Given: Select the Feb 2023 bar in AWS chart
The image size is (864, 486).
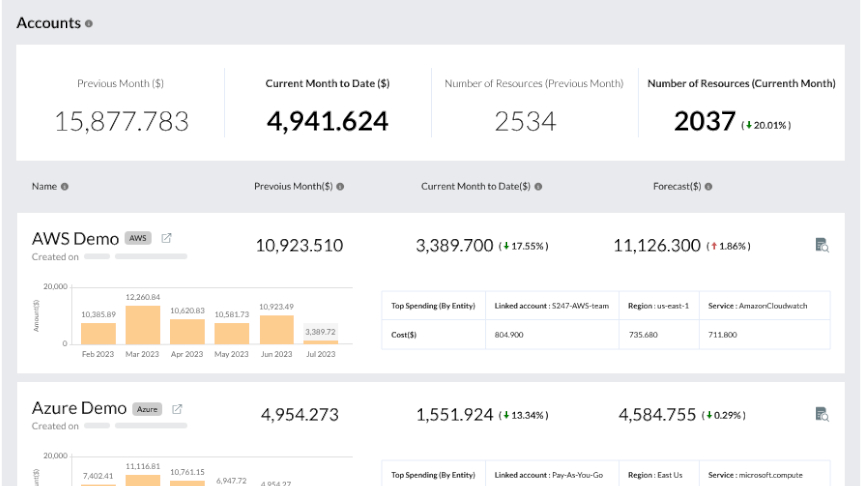Looking at the screenshot, I should [x=98, y=334].
